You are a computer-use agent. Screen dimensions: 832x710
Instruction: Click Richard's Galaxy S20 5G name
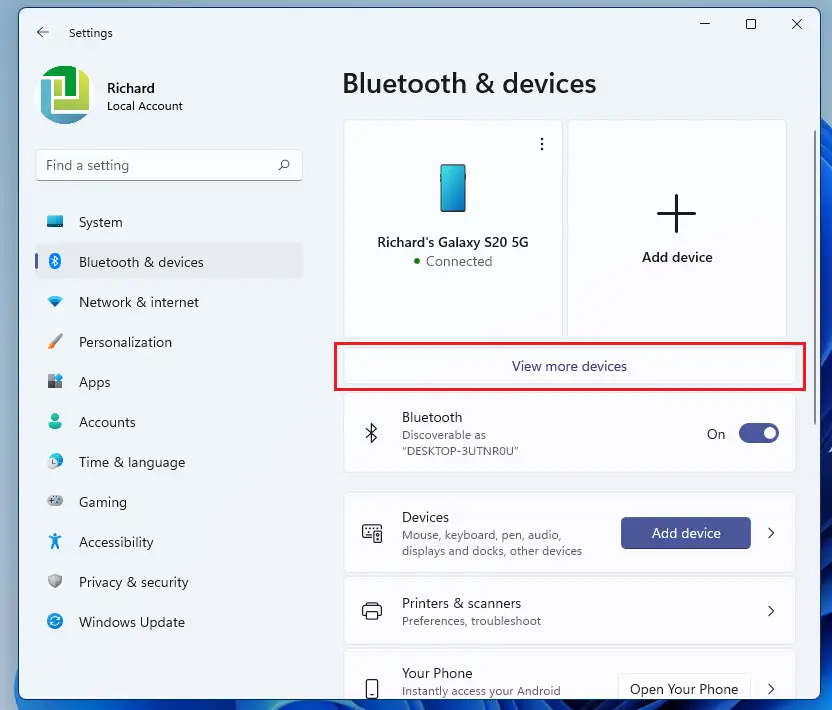point(453,242)
